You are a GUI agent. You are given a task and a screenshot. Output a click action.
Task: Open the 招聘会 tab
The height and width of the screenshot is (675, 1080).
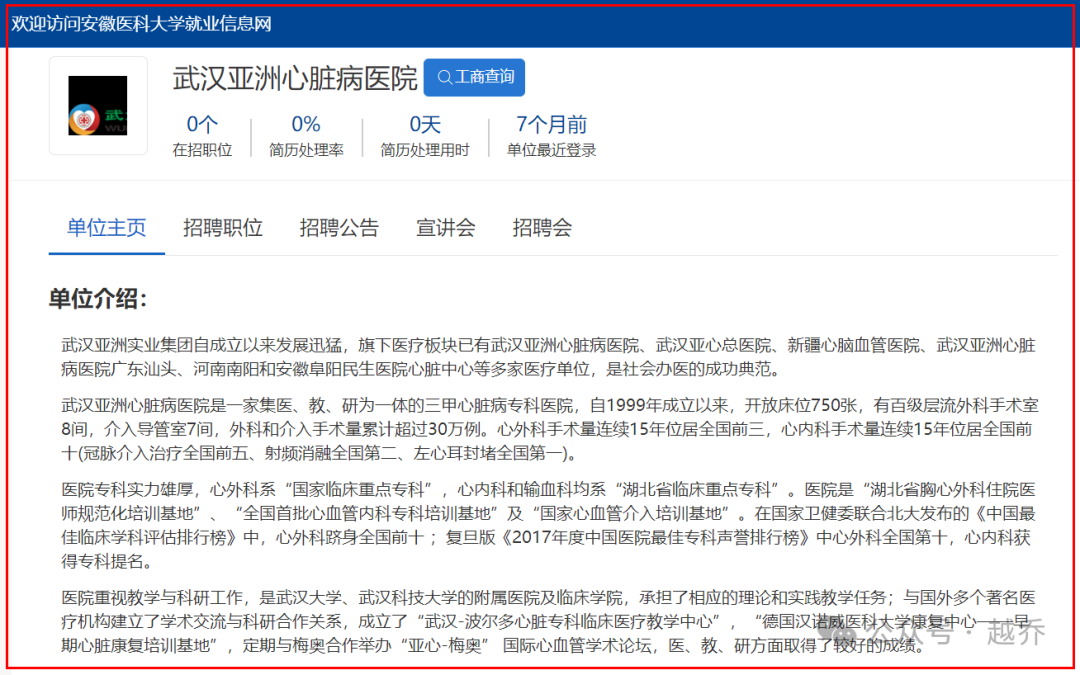542,227
